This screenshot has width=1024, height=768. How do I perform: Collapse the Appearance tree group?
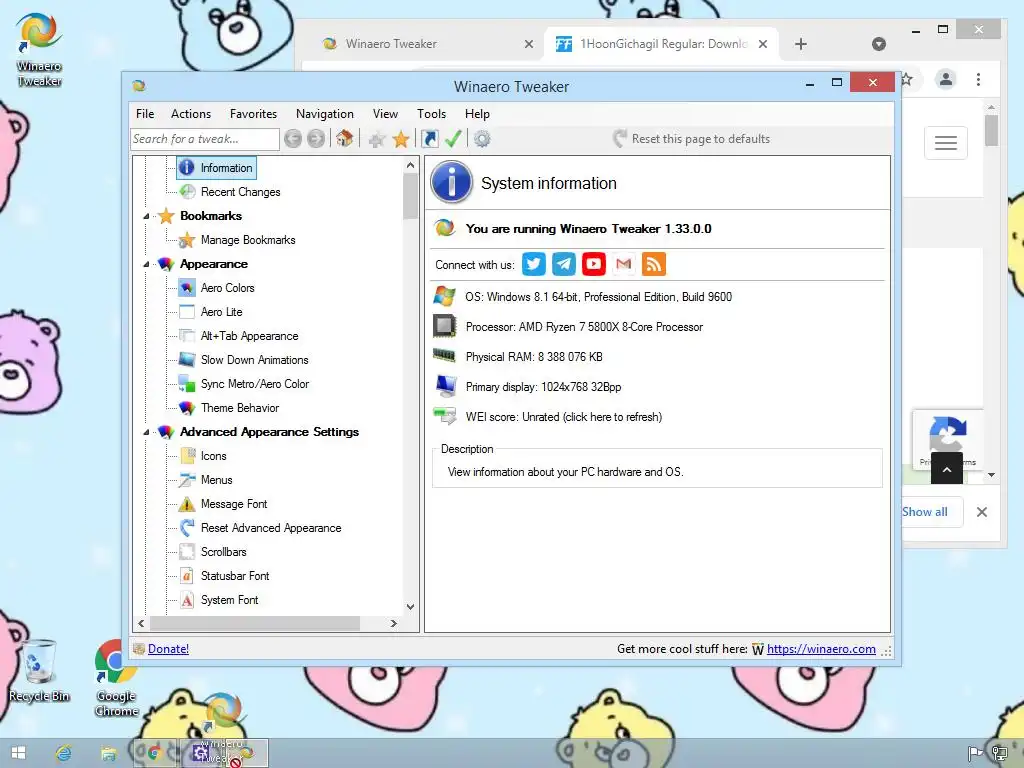click(x=146, y=264)
